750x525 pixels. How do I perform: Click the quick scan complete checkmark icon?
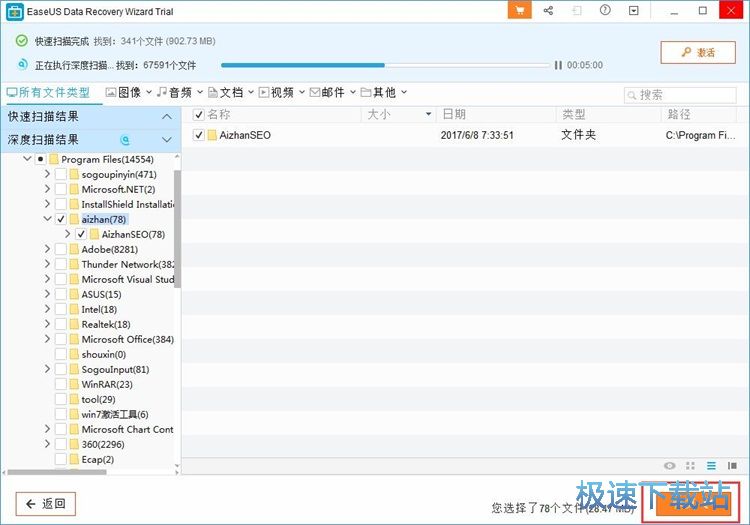(x=22, y=41)
